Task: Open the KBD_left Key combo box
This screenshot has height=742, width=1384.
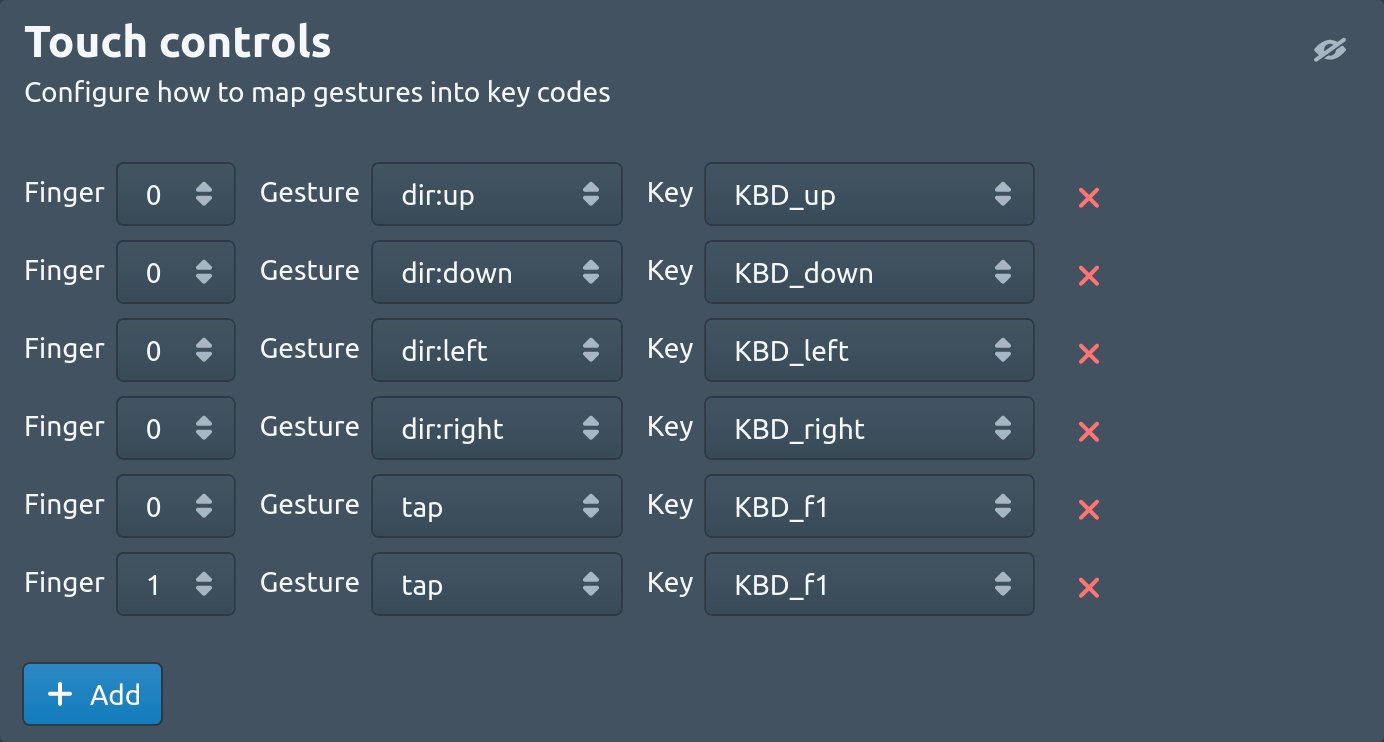Action: click(869, 350)
